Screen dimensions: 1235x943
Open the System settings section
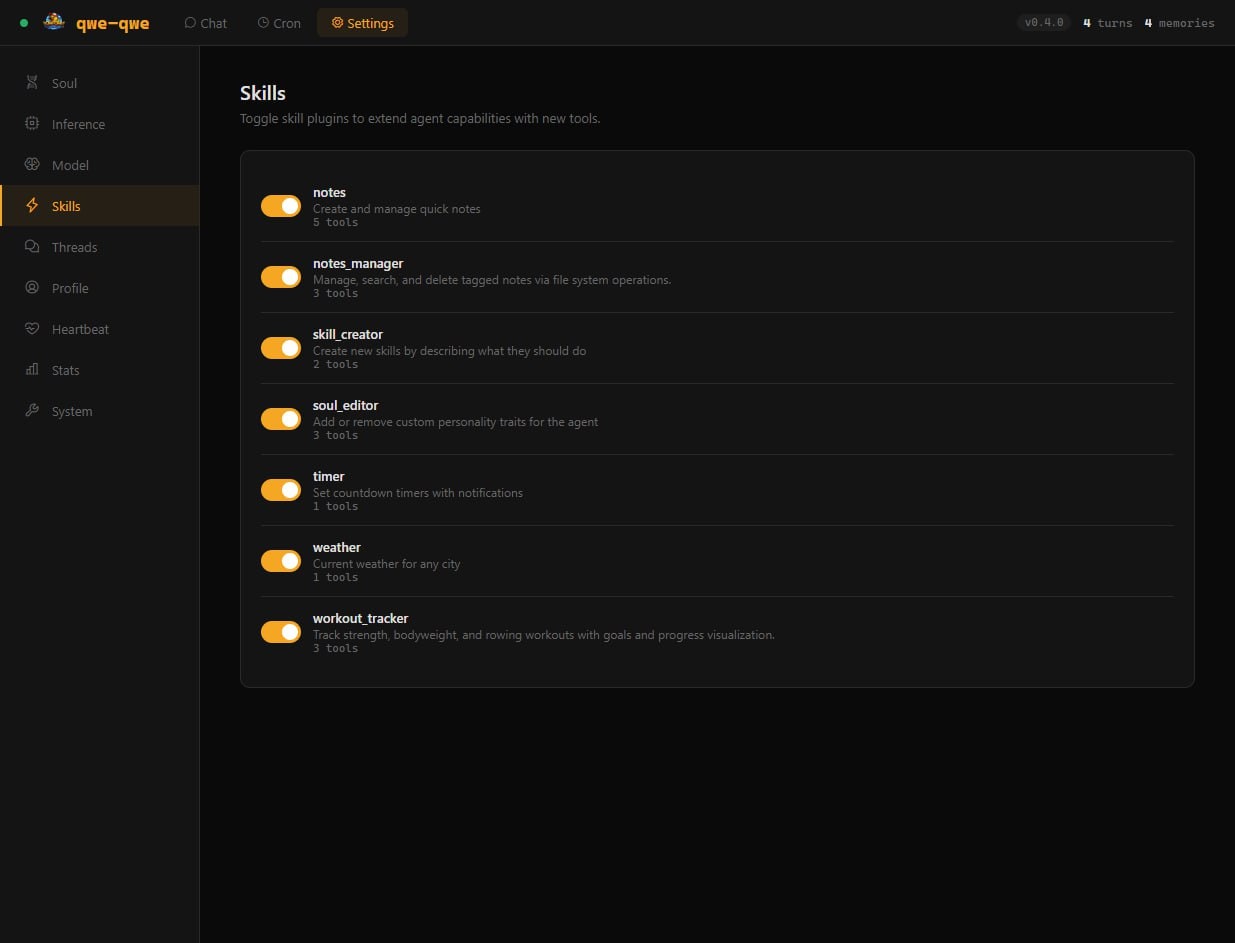coord(70,411)
